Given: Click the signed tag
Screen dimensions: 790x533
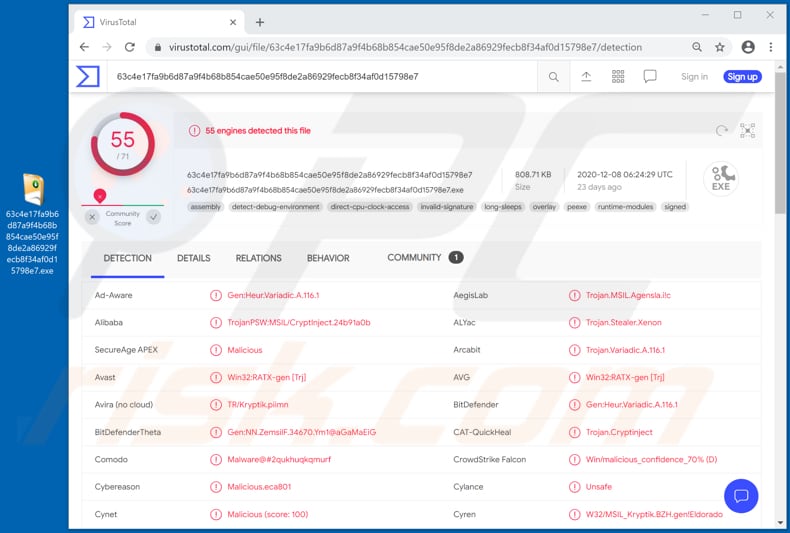Looking at the screenshot, I should [x=675, y=207].
